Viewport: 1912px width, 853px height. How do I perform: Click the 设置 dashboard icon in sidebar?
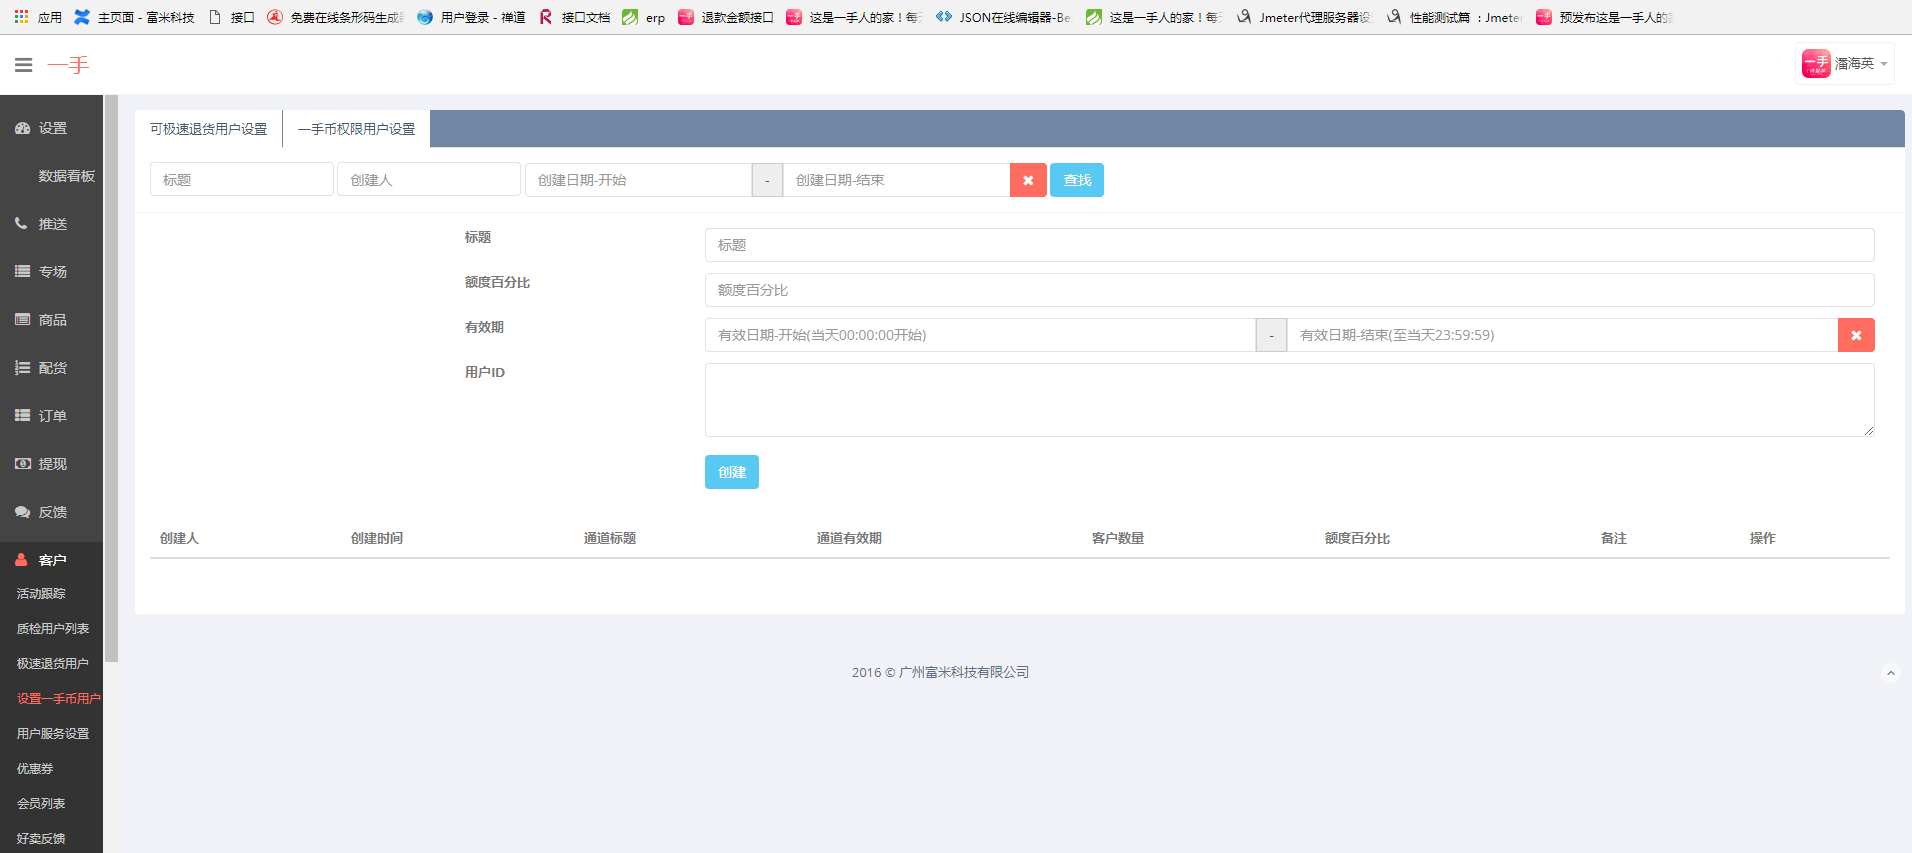coord(22,128)
